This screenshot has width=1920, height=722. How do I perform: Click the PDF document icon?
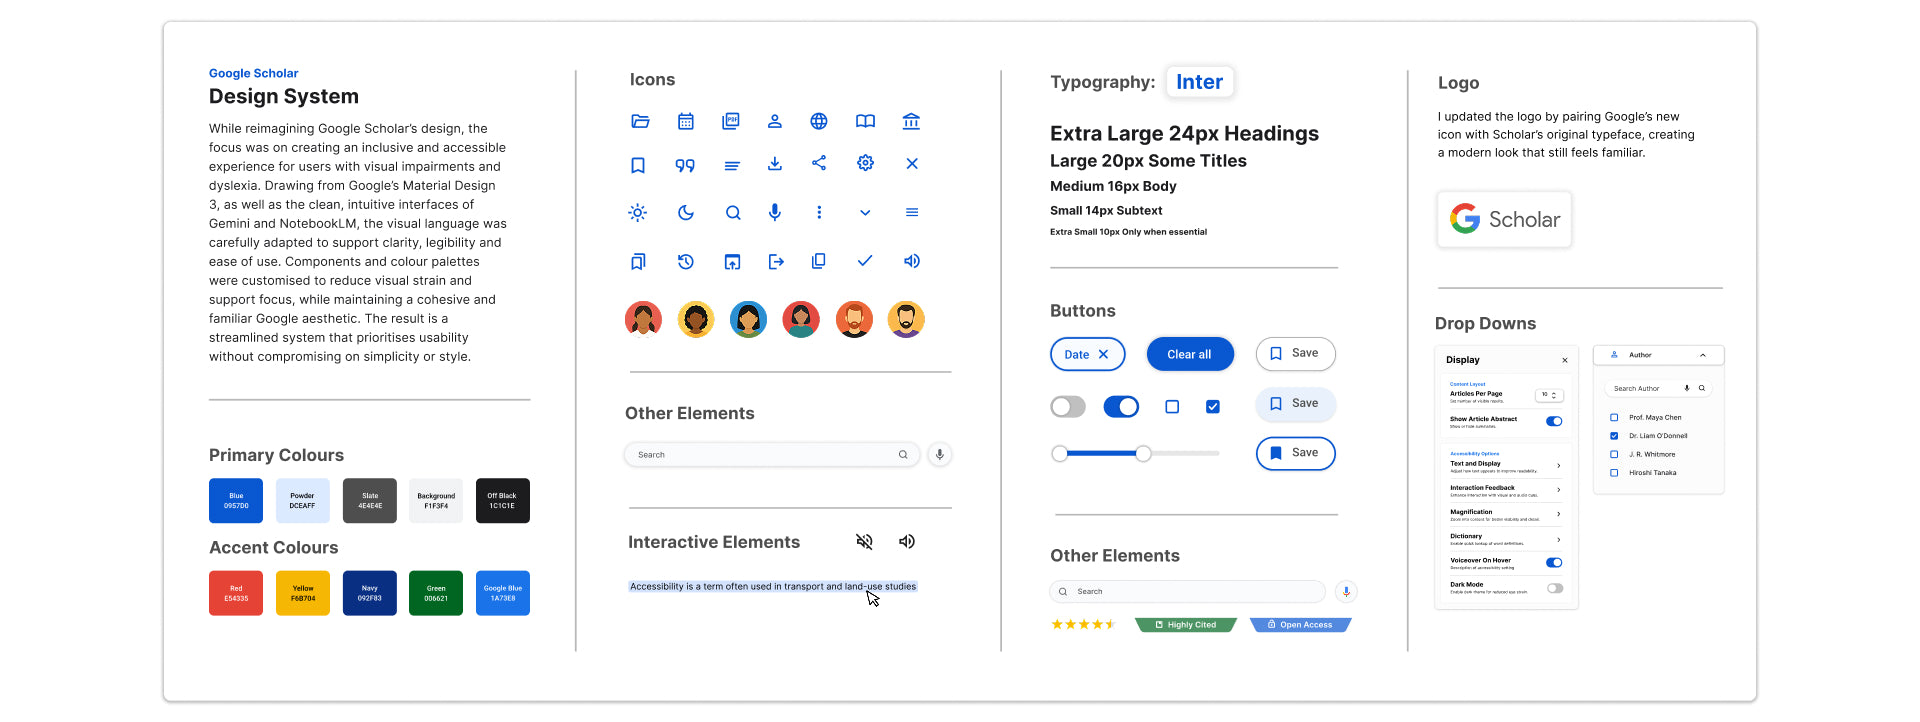click(731, 121)
